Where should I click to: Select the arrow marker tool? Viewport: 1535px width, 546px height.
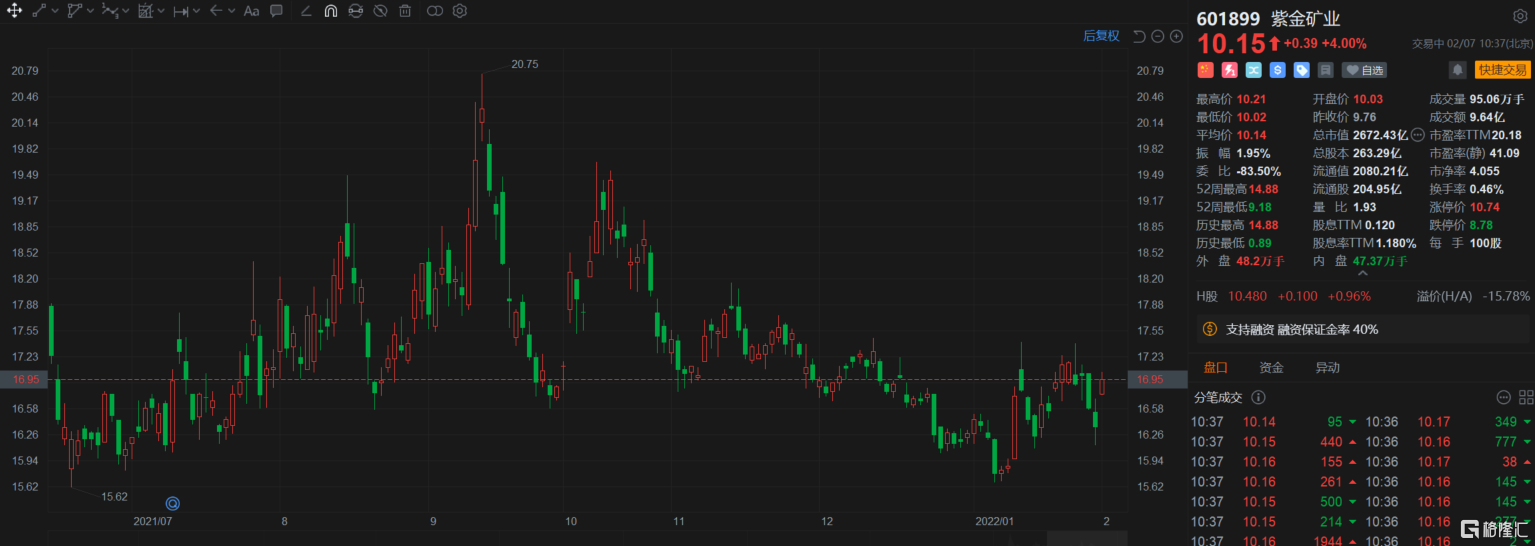pos(216,11)
